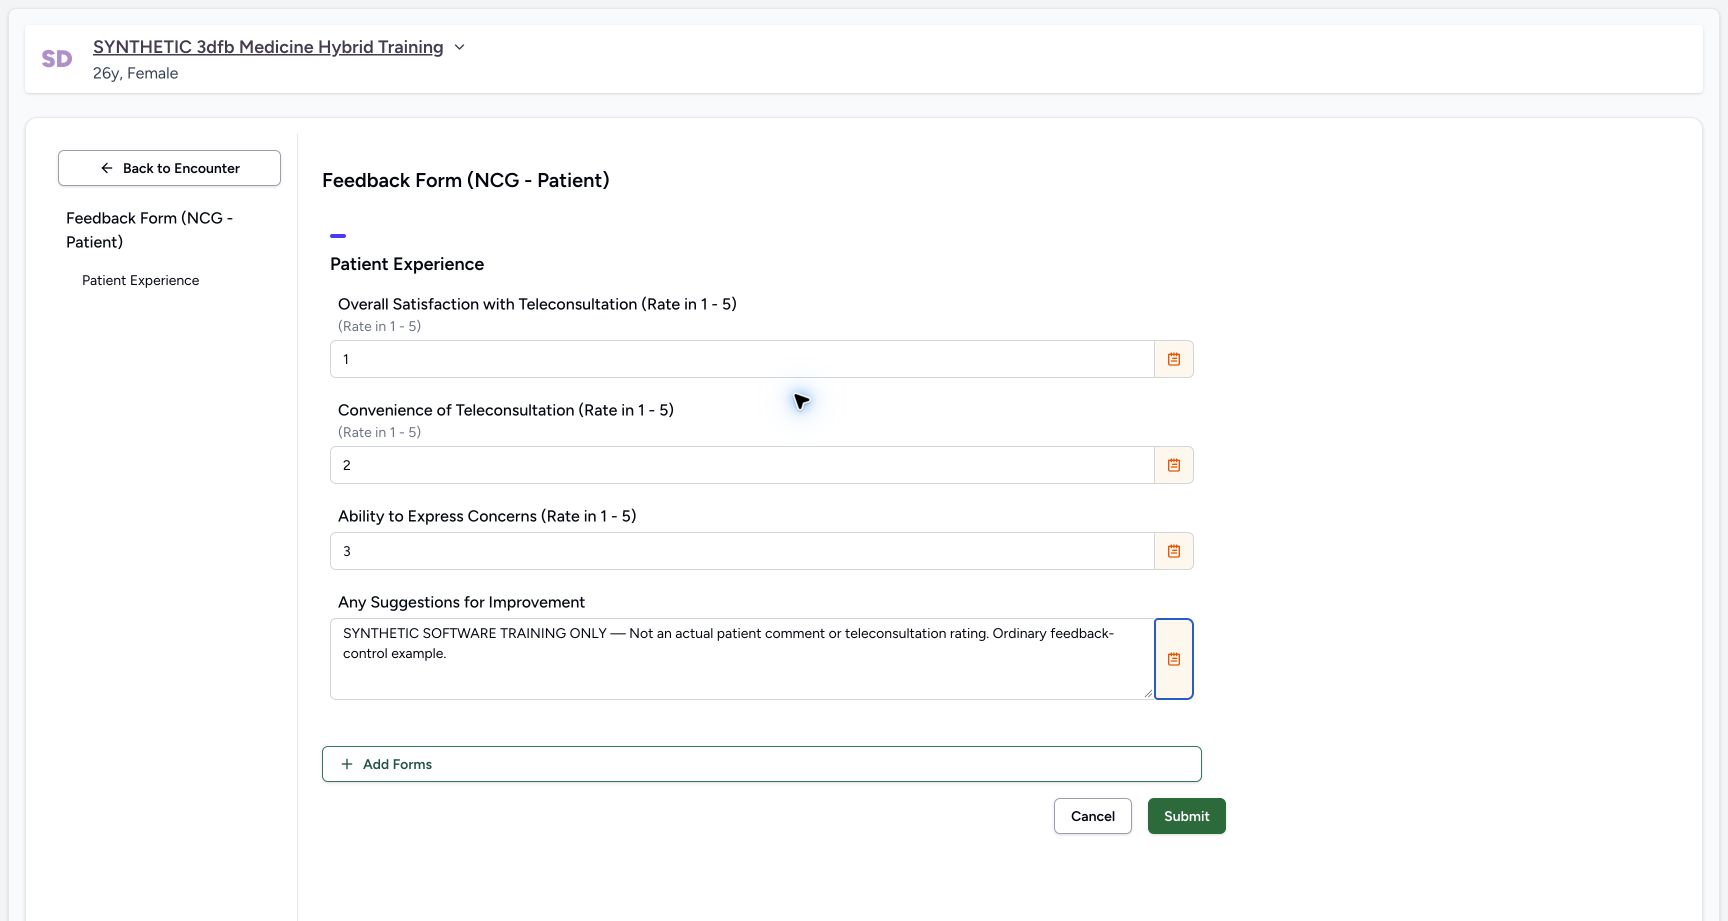
Task: Open notes icon for Ability to Express Concerns
Action: click(x=1174, y=551)
